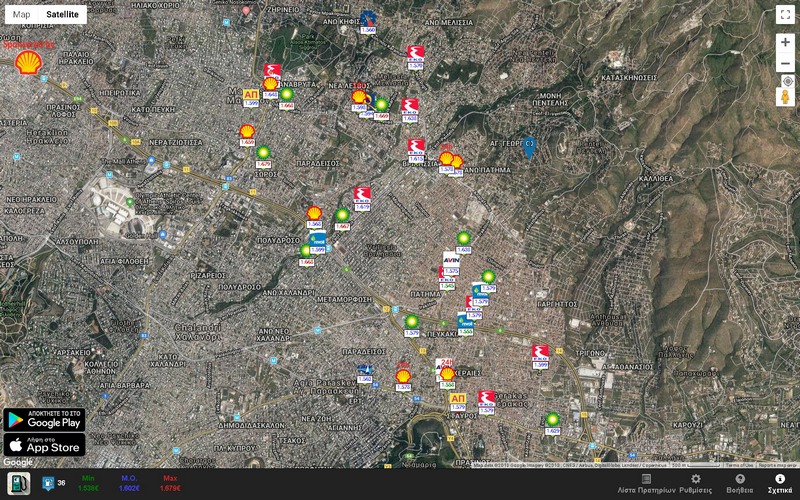This screenshot has width=800, height=500.
Task: Click the Max price label
Action: pyautogui.click(x=170, y=478)
